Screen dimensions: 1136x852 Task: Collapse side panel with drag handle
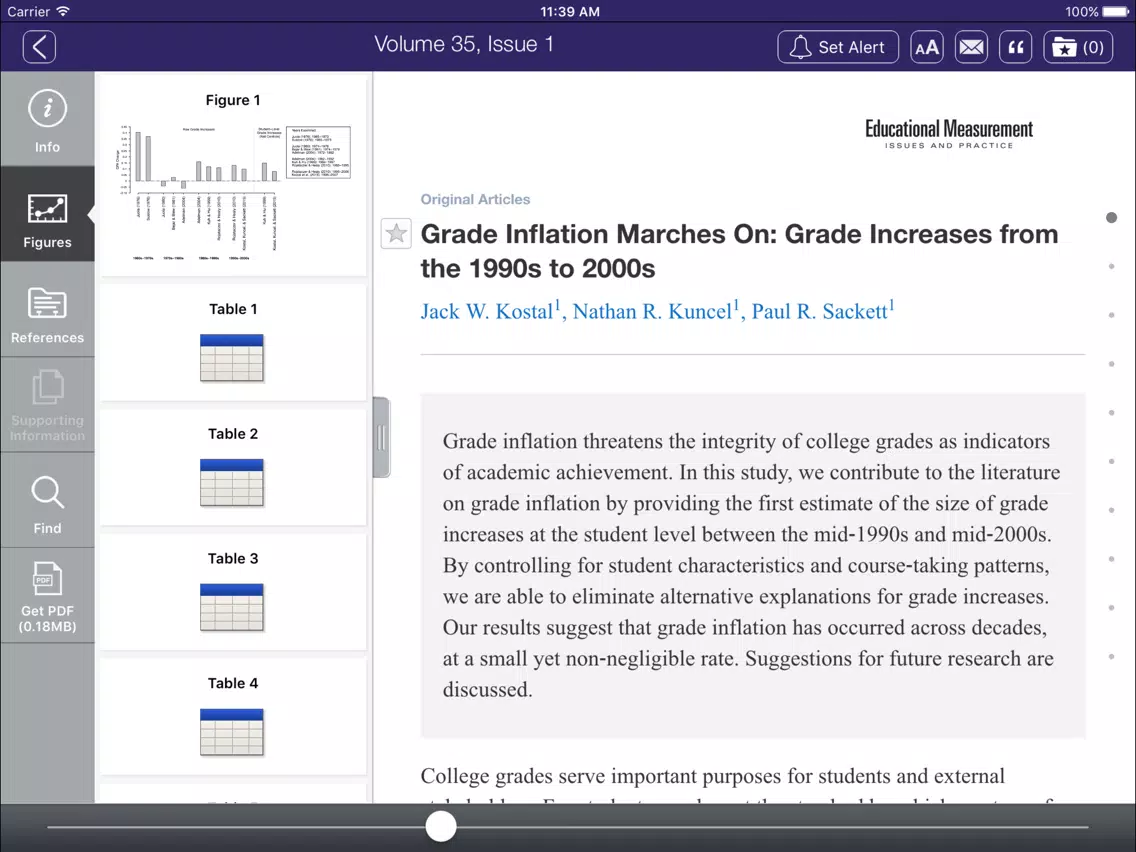tap(381, 437)
